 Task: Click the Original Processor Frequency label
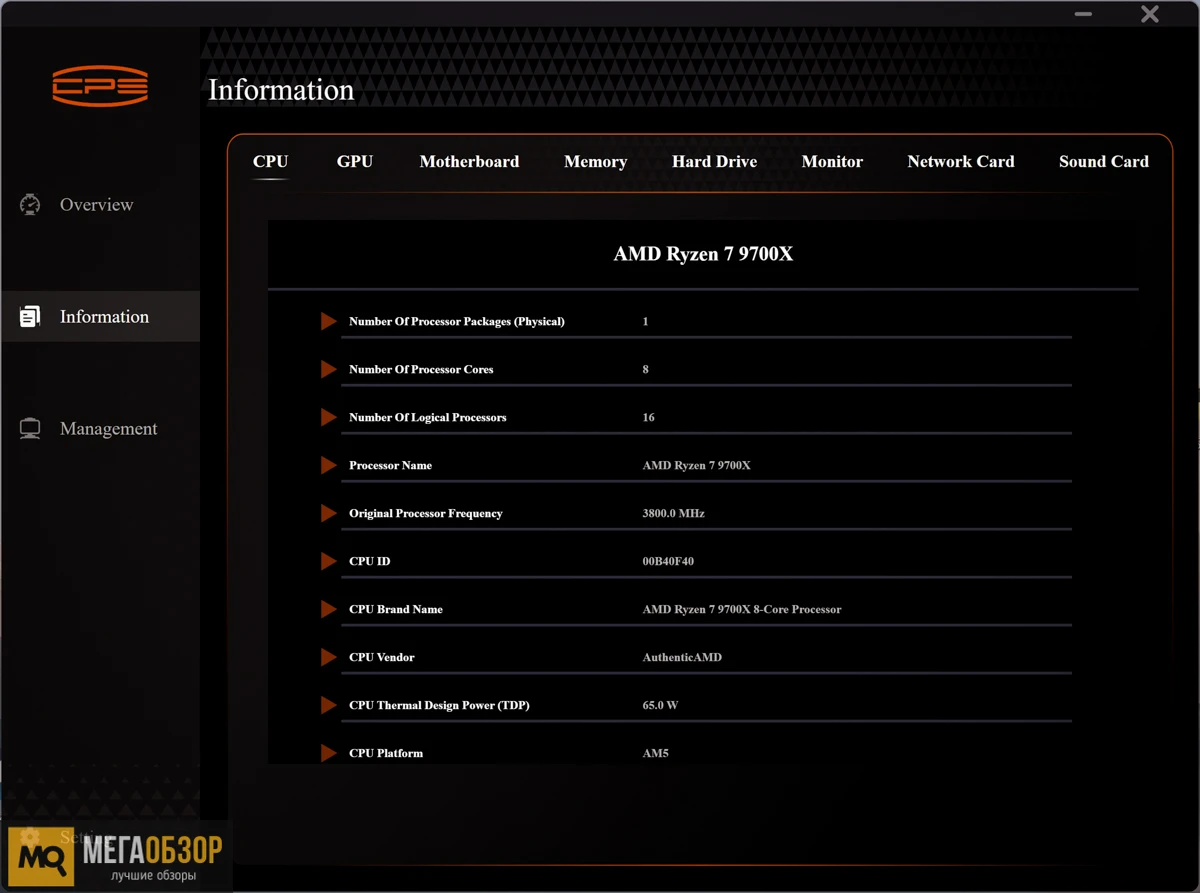coord(426,514)
